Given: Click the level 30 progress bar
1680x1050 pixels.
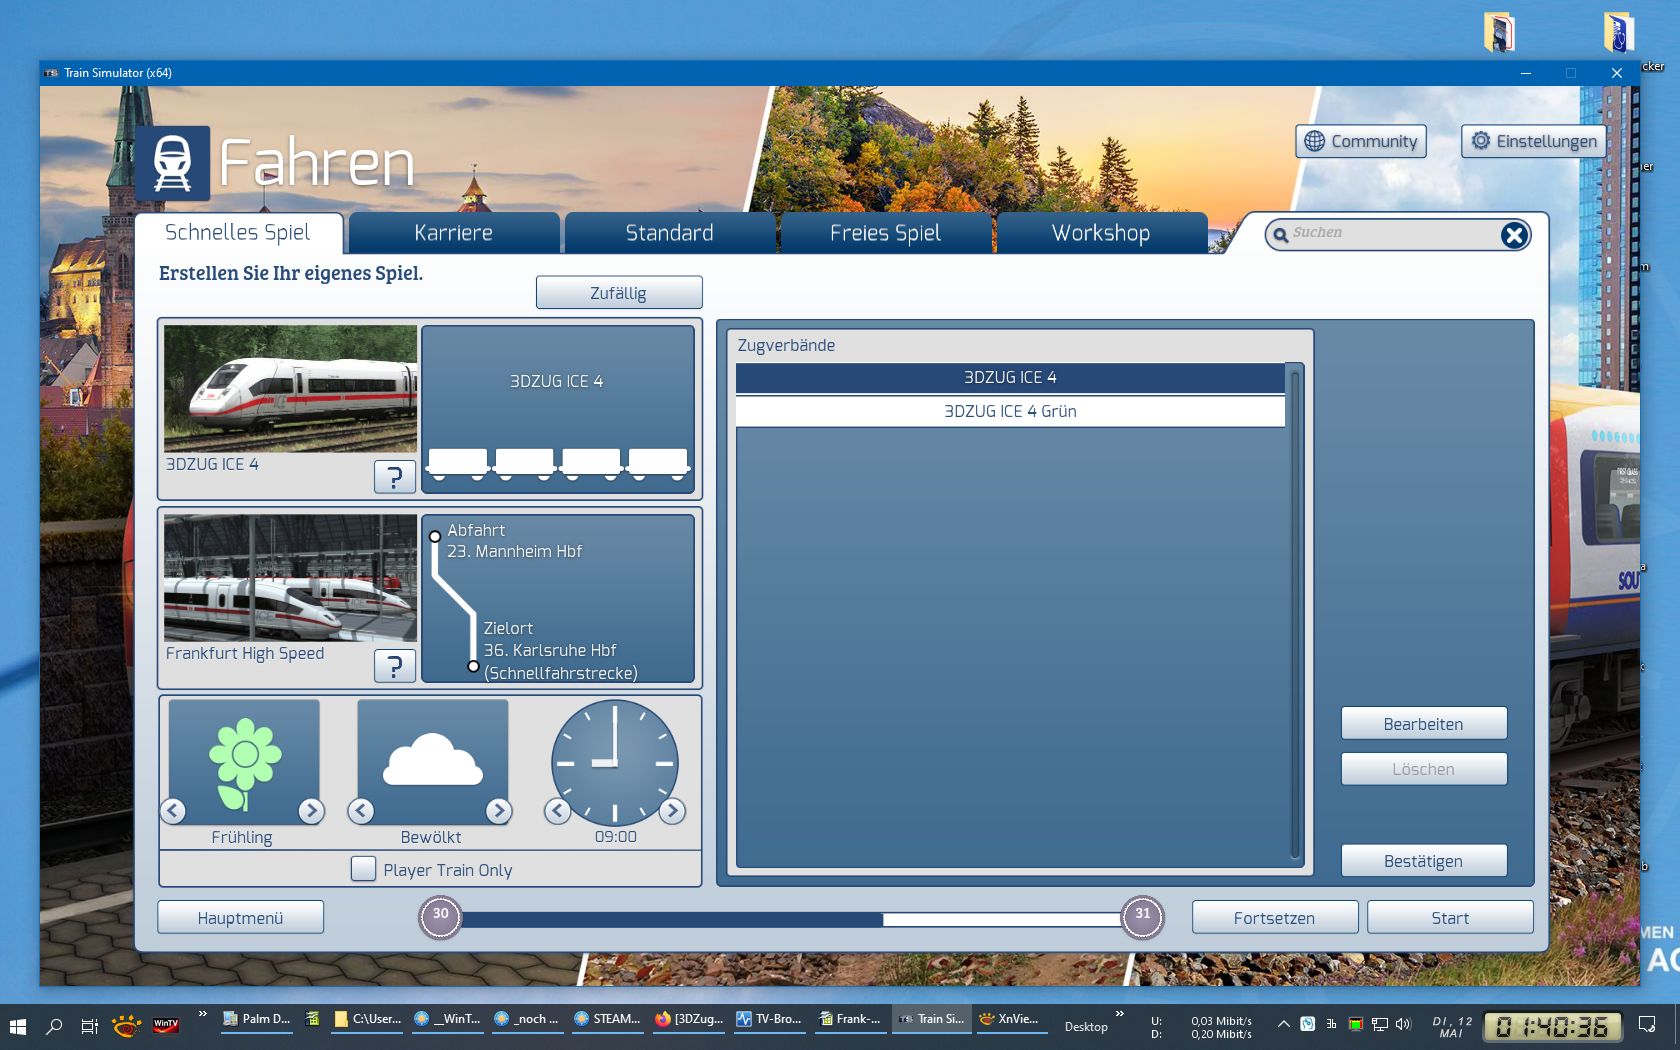Looking at the screenshot, I should (792, 919).
